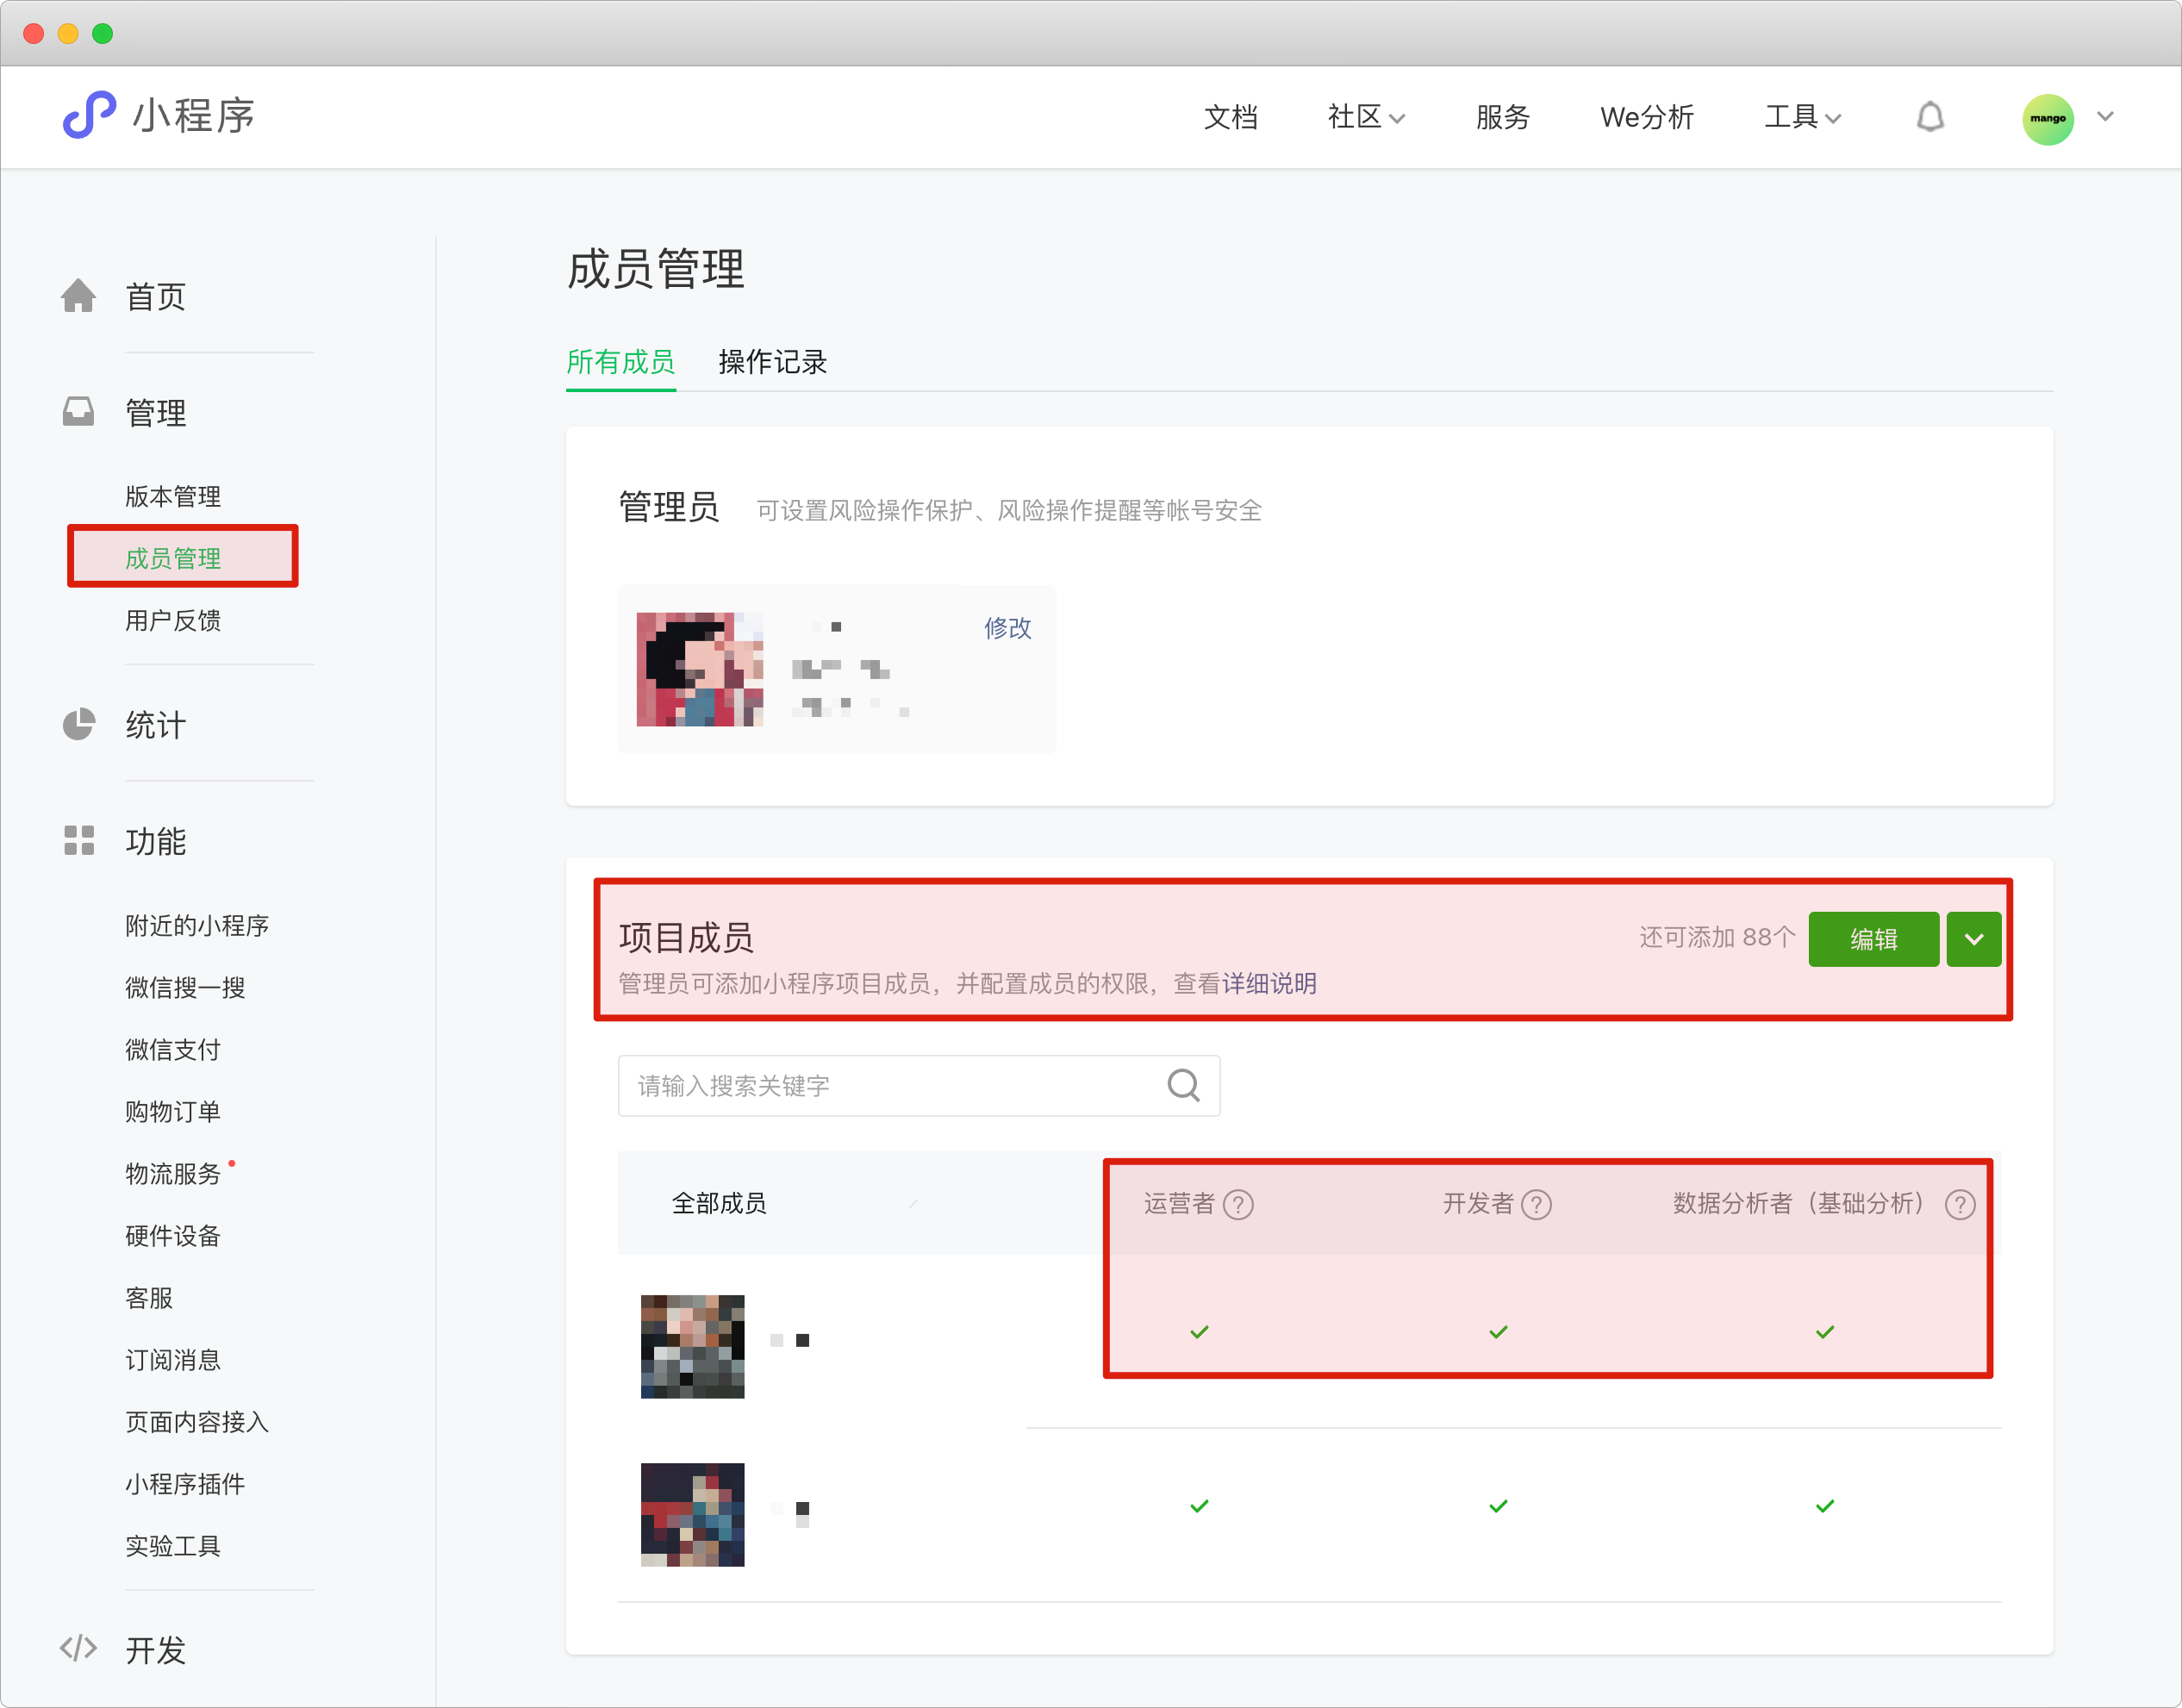Click the 功能 grid icon
The image size is (2182, 1708).
[x=78, y=840]
